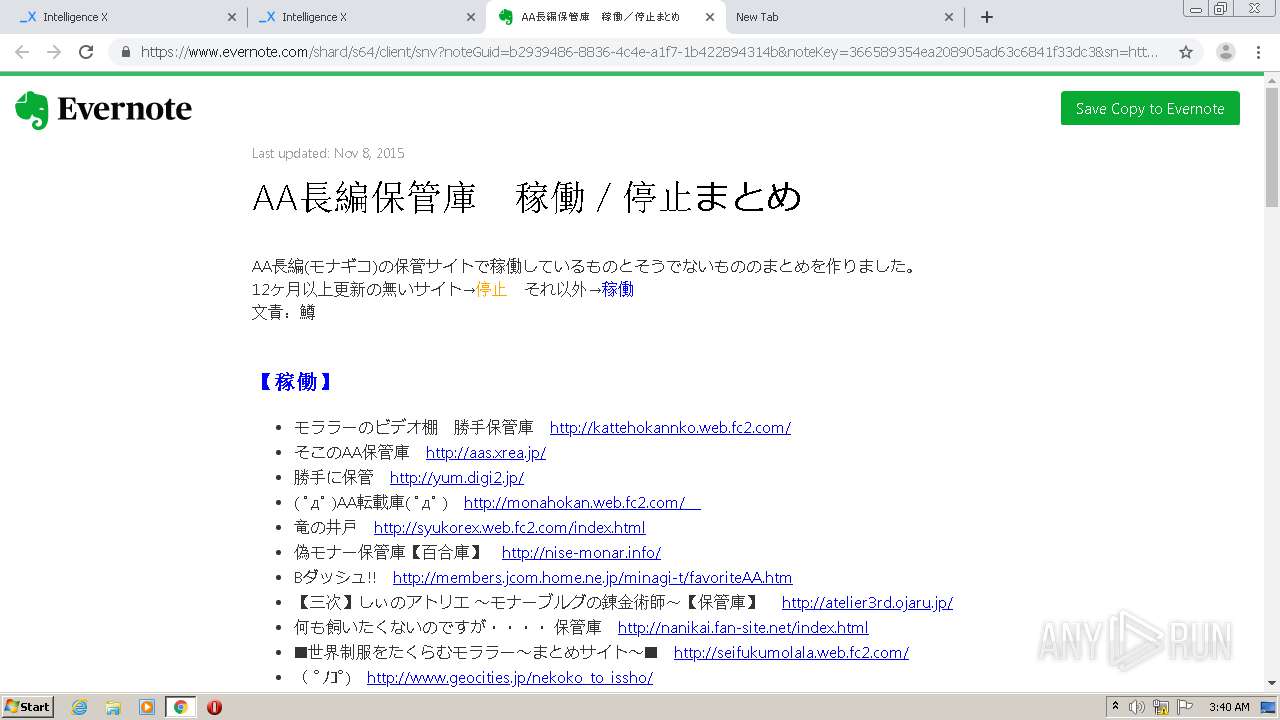
Task: Bookmark this page with the star icon
Action: (x=1186, y=52)
